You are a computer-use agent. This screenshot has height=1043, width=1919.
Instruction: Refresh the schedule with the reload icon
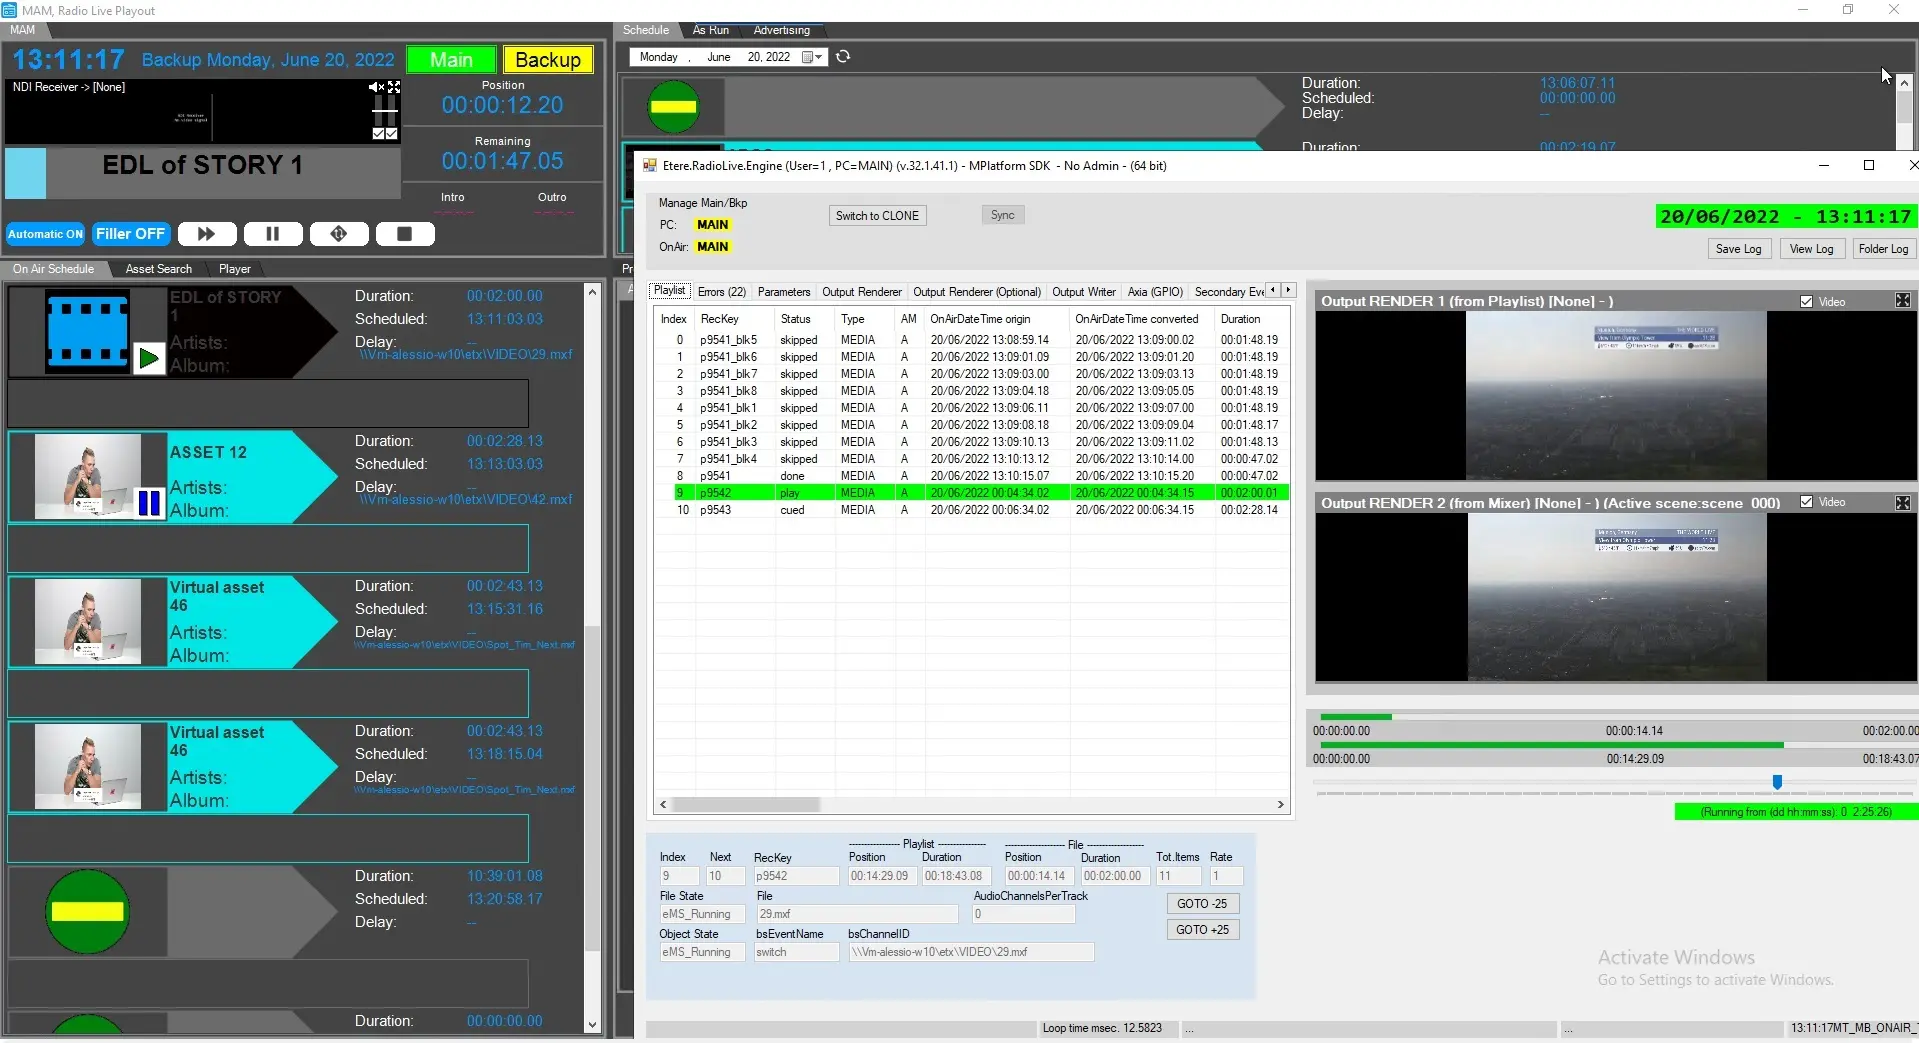843,57
